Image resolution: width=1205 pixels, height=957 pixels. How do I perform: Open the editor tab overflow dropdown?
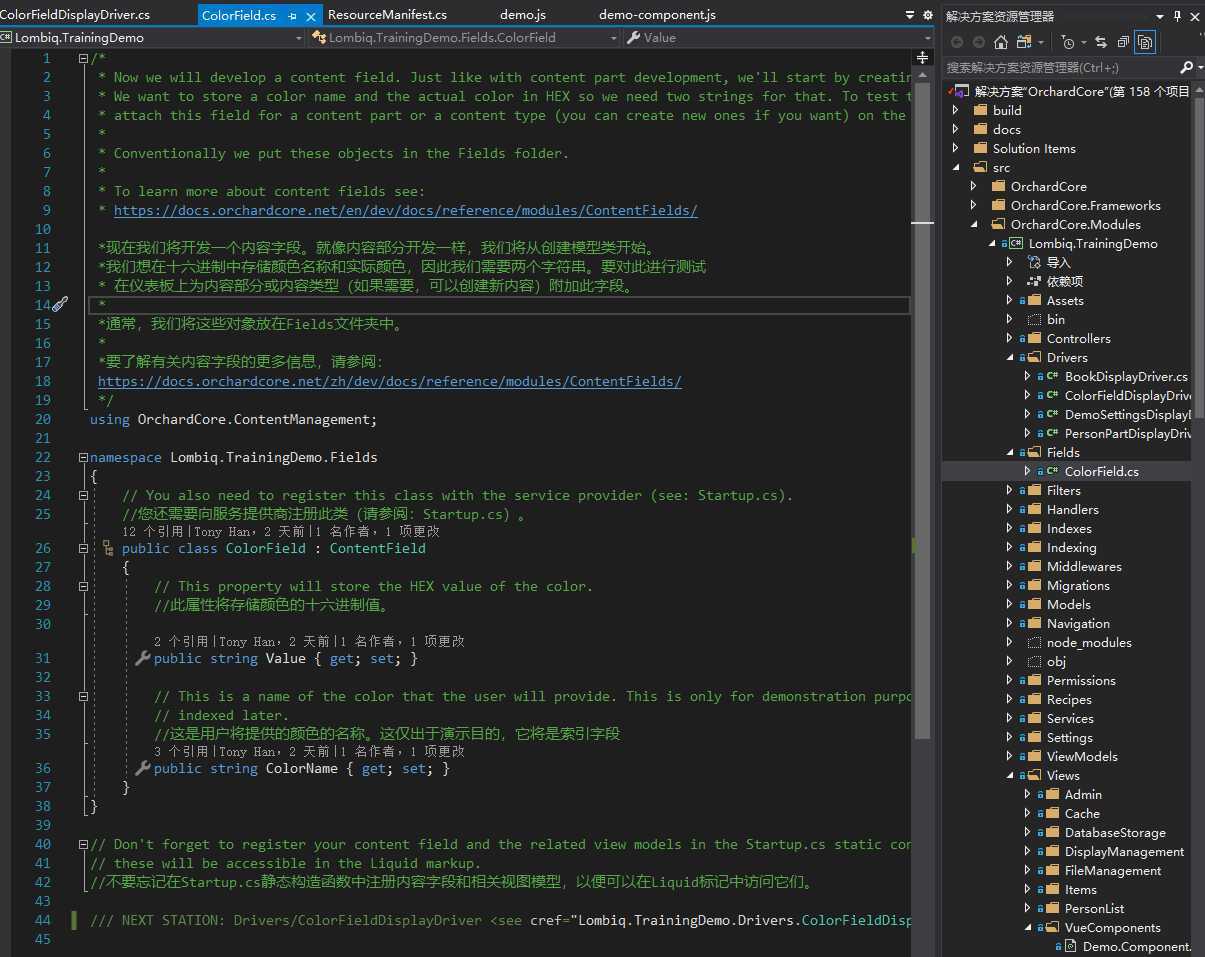pyautogui.click(x=910, y=15)
